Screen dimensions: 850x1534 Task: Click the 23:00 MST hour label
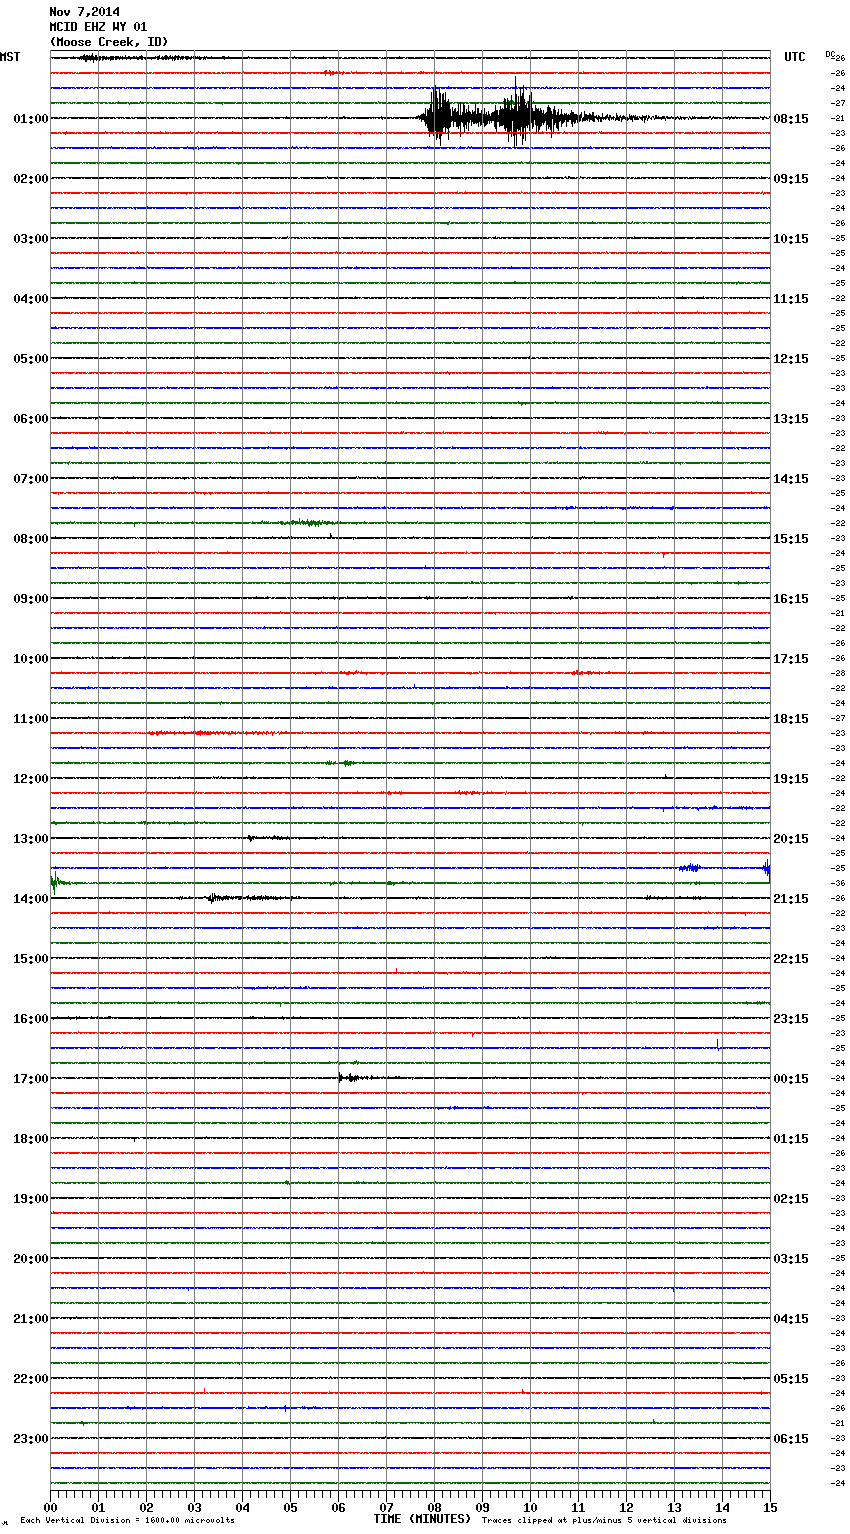coord(31,1439)
